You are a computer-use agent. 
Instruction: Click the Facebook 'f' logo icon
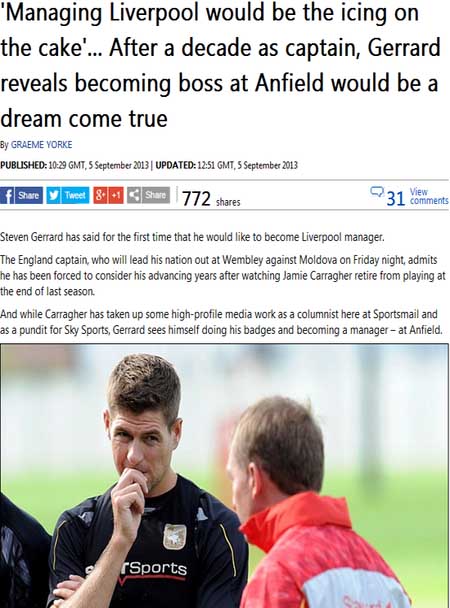(x=7, y=195)
